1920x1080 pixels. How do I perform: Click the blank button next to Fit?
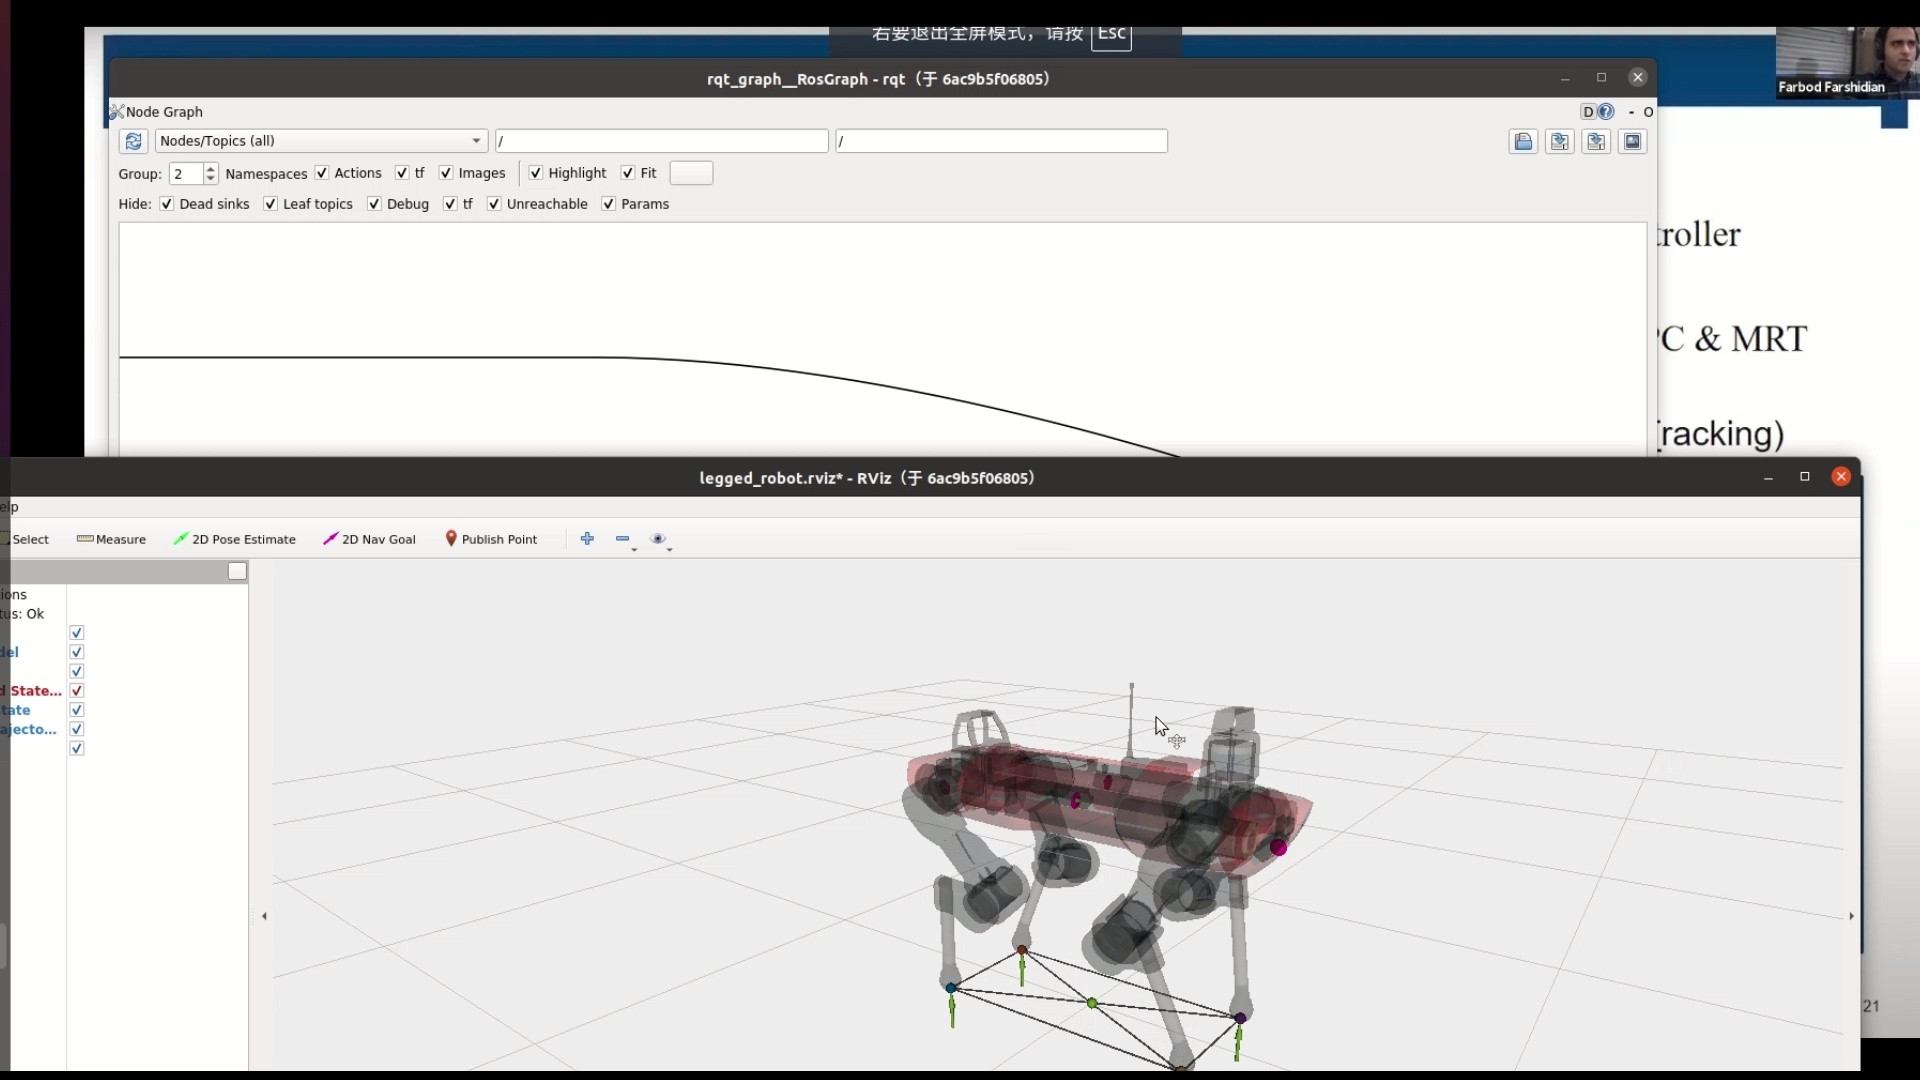pos(691,173)
